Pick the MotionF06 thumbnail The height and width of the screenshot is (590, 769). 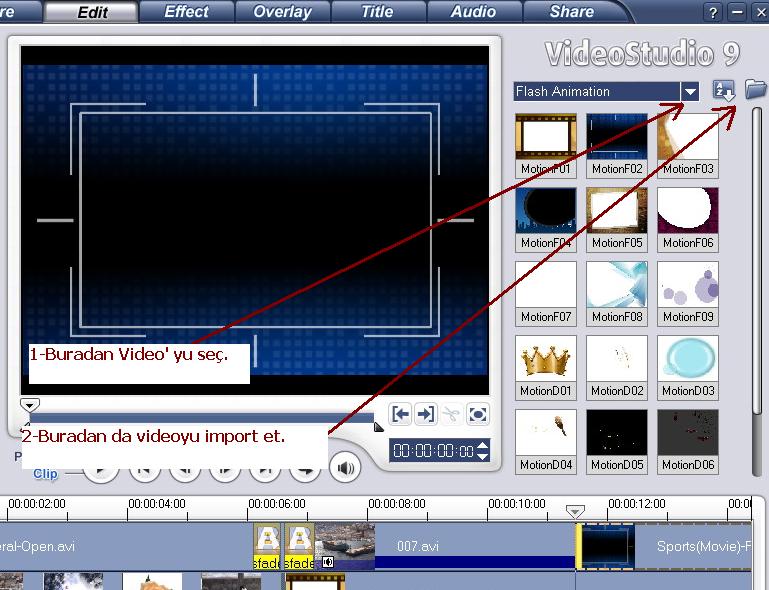(688, 219)
